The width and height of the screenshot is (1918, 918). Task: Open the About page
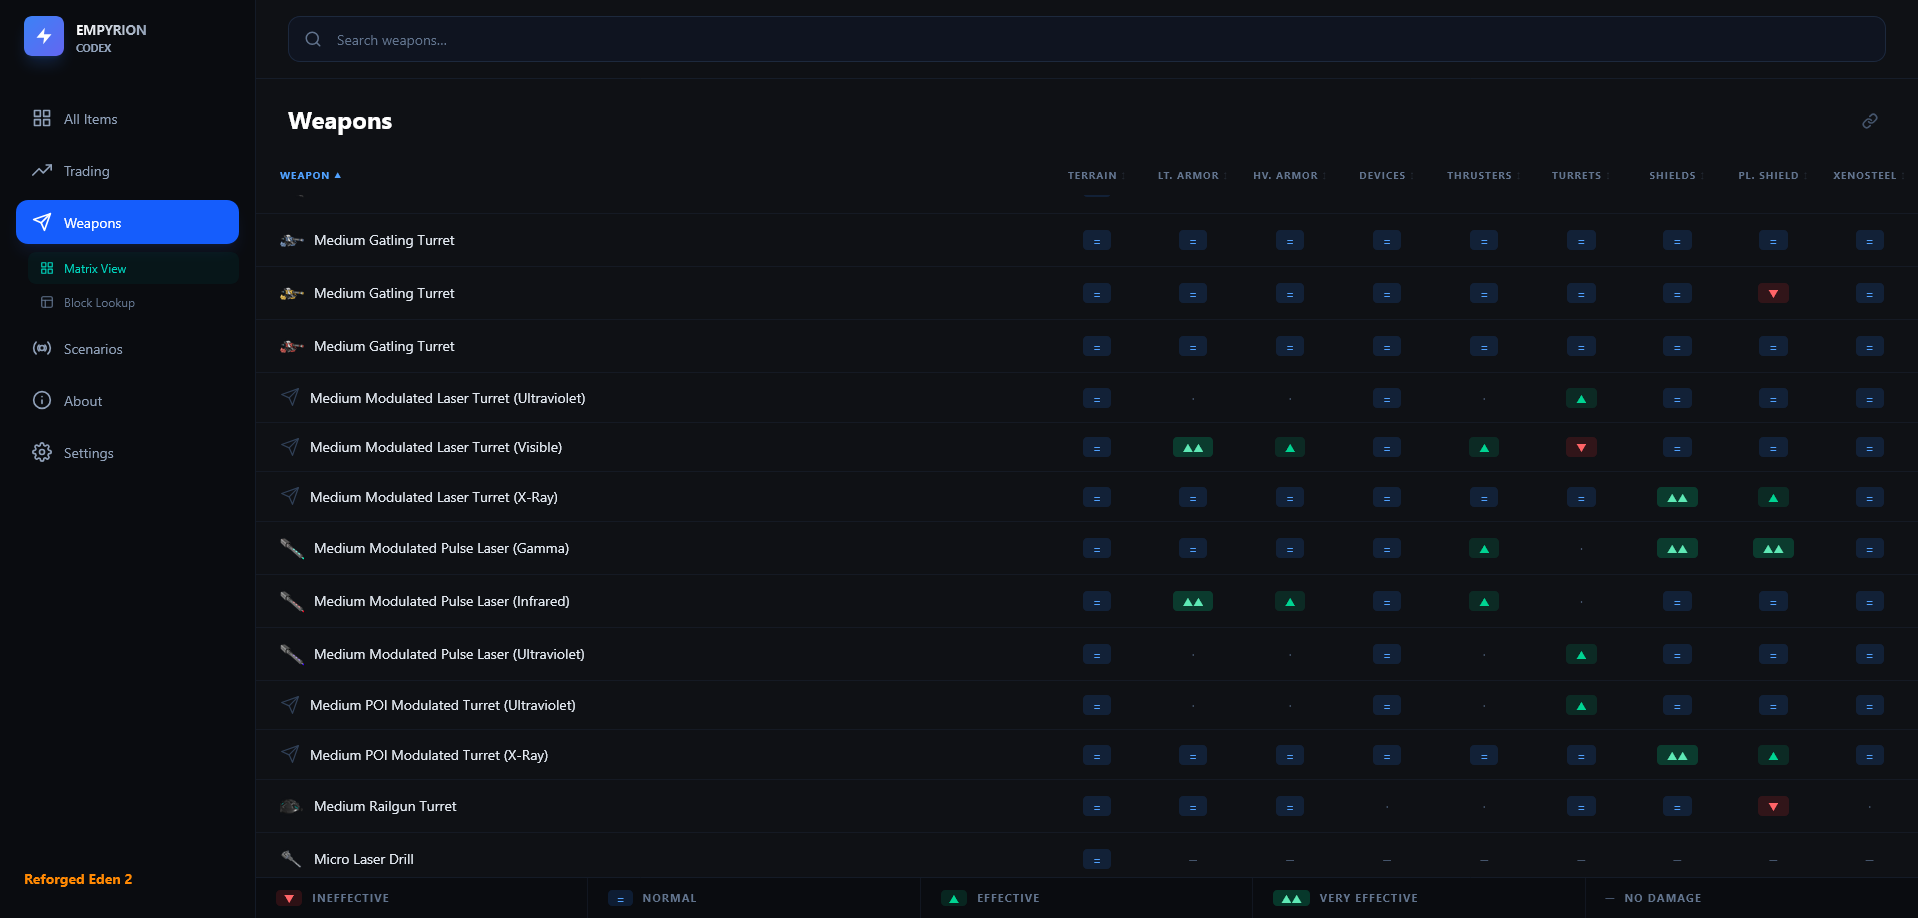click(x=83, y=401)
